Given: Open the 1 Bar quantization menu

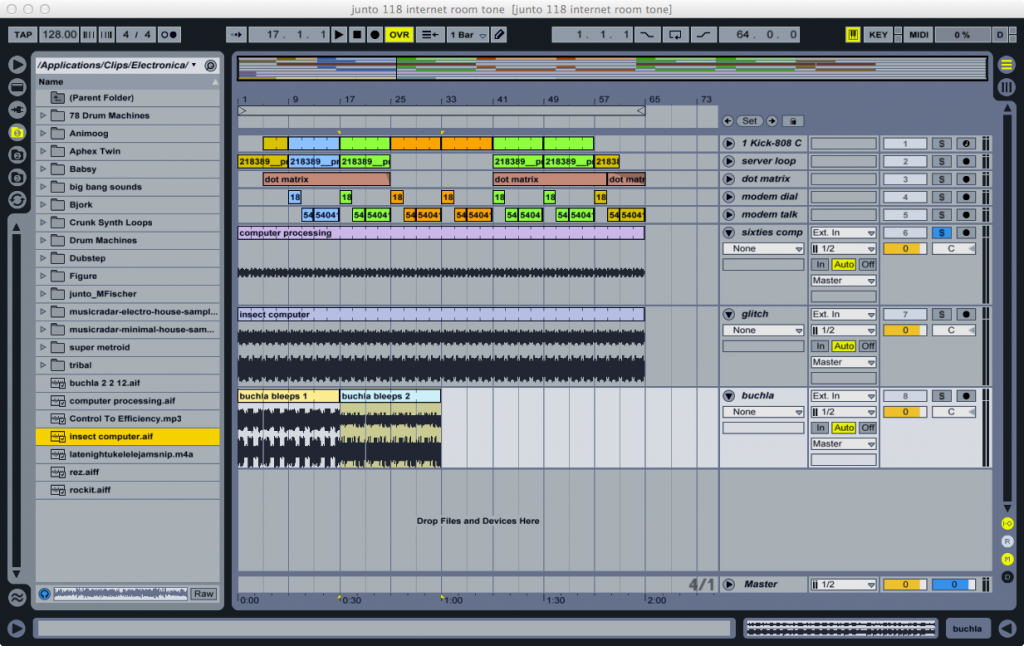Looking at the screenshot, I should (468, 35).
